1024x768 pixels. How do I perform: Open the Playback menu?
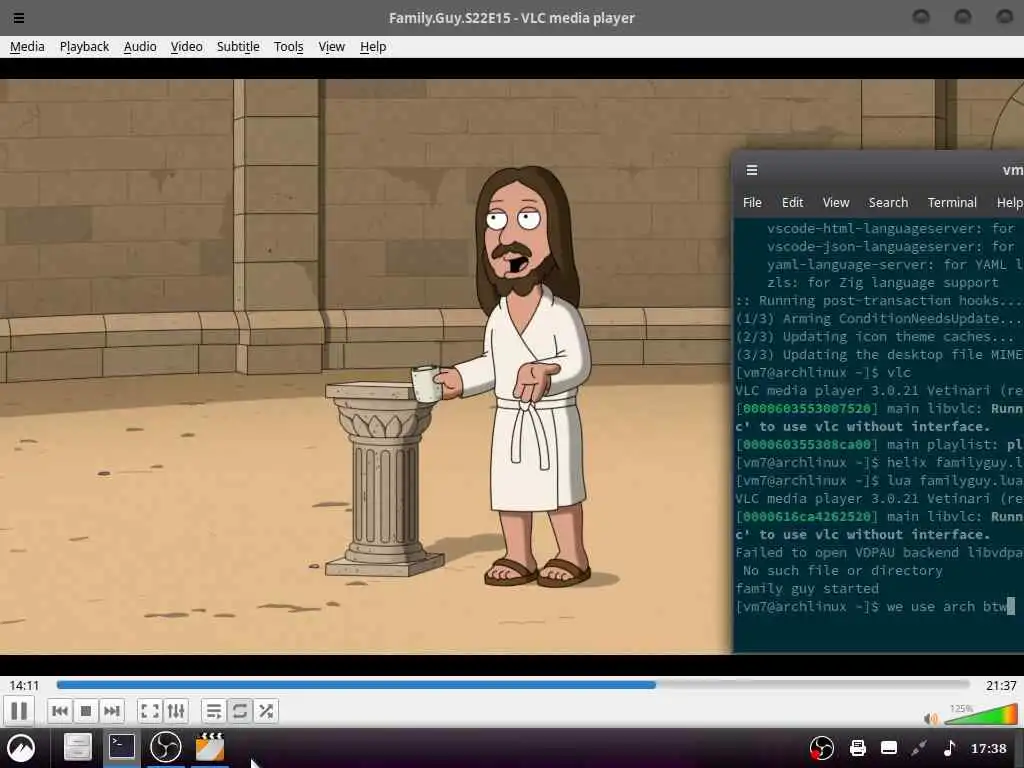(84, 46)
